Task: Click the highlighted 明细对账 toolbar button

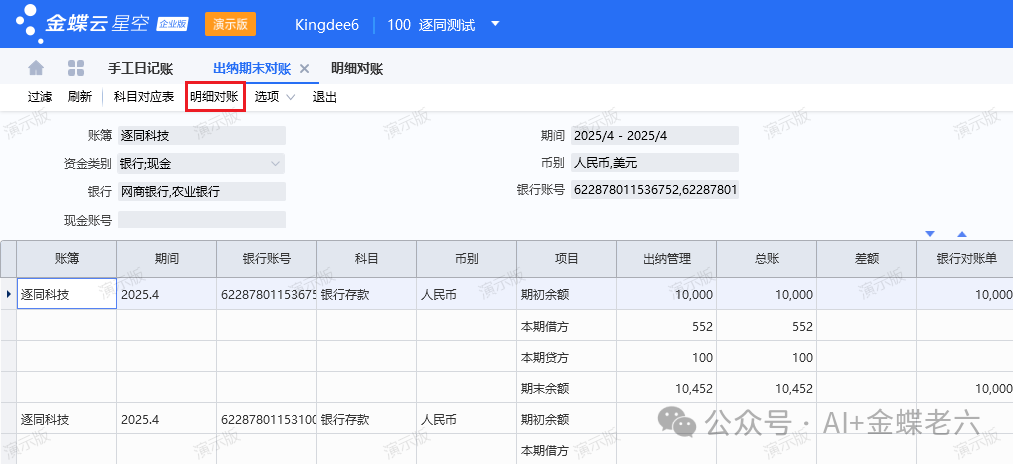Action: click(214, 97)
